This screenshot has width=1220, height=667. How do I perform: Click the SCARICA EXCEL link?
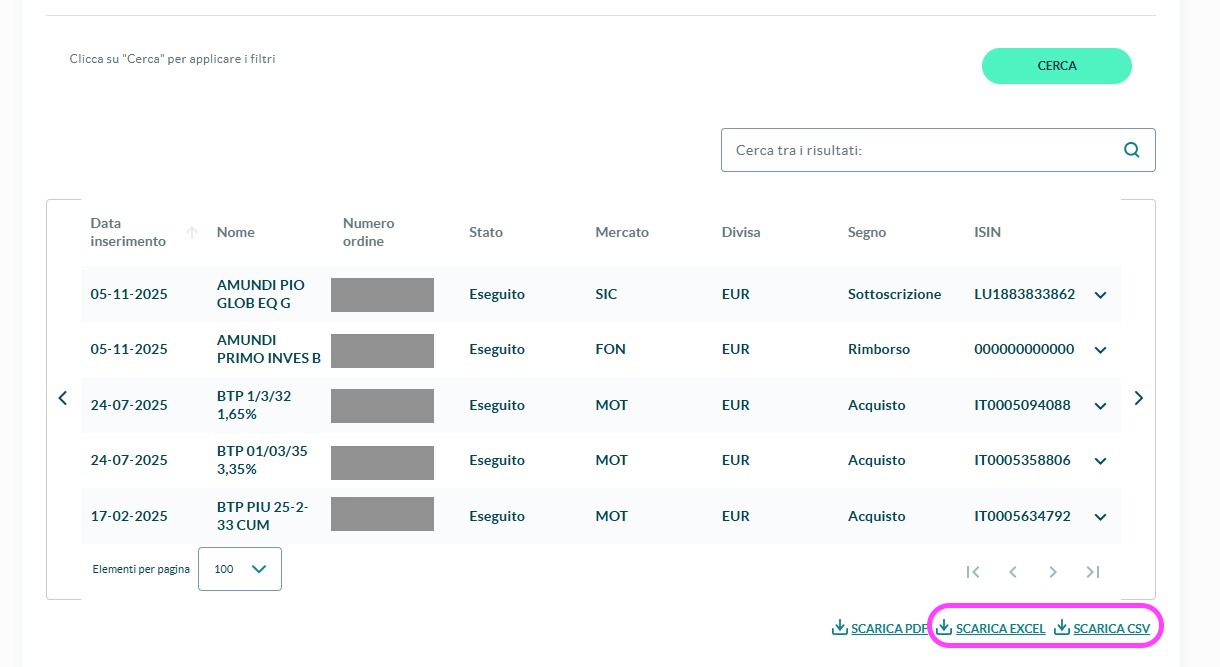pyautogui.click(x=1000, y=629)
